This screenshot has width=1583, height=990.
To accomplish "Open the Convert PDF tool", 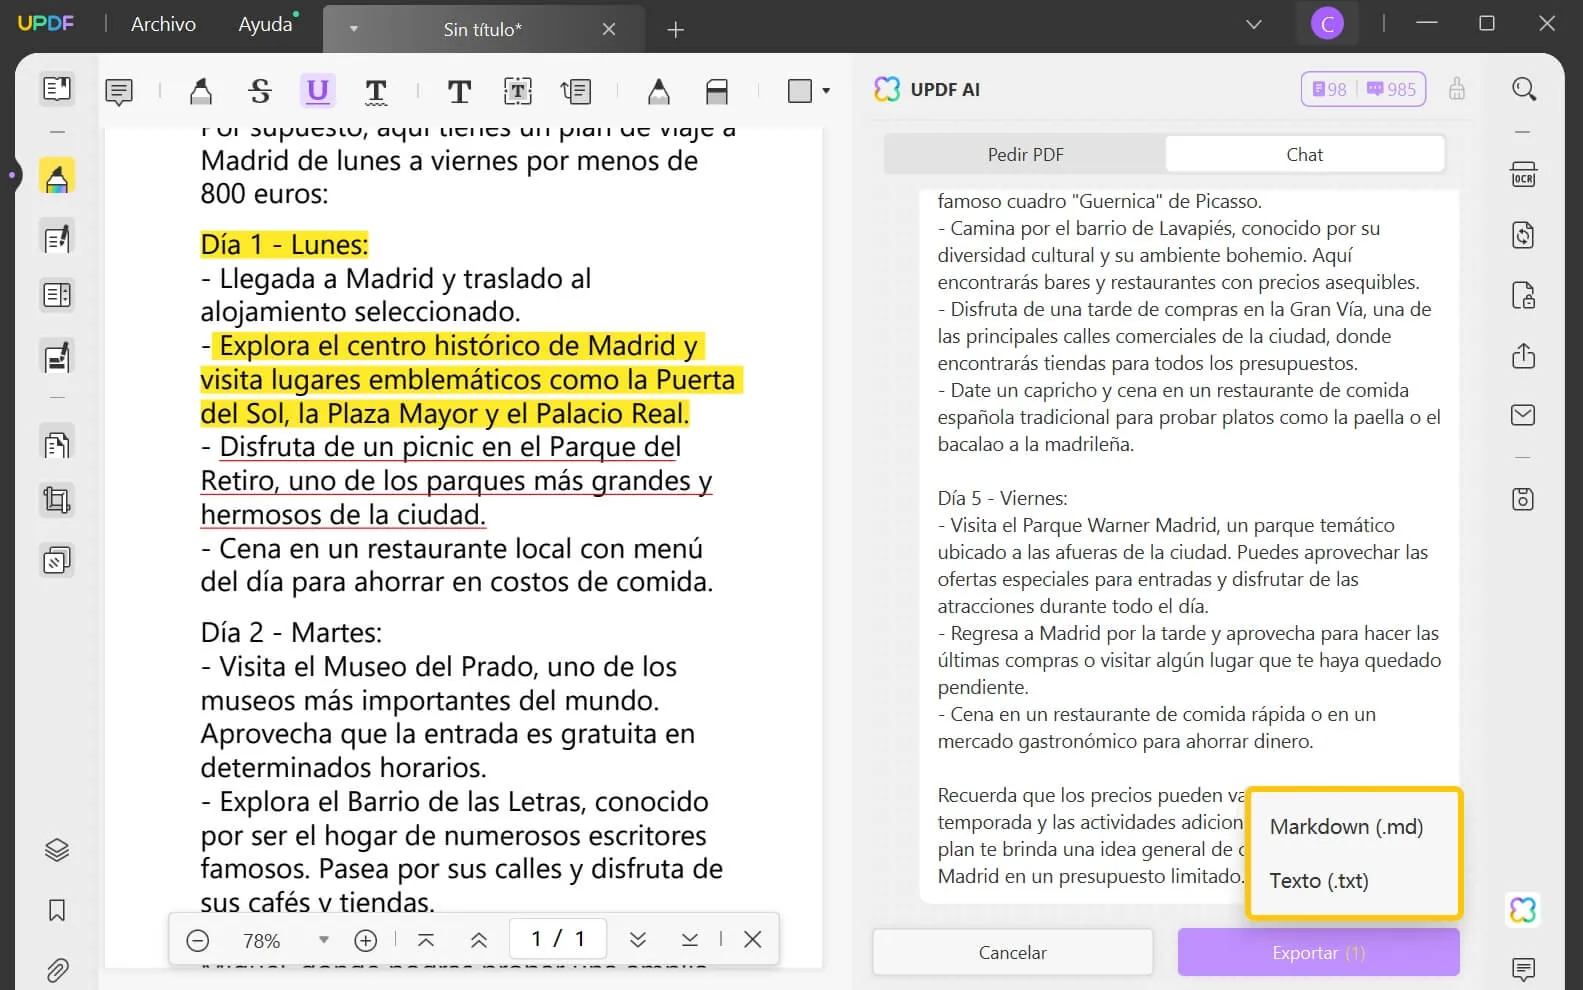I will pyautogui.click(x=1523, y=235).
